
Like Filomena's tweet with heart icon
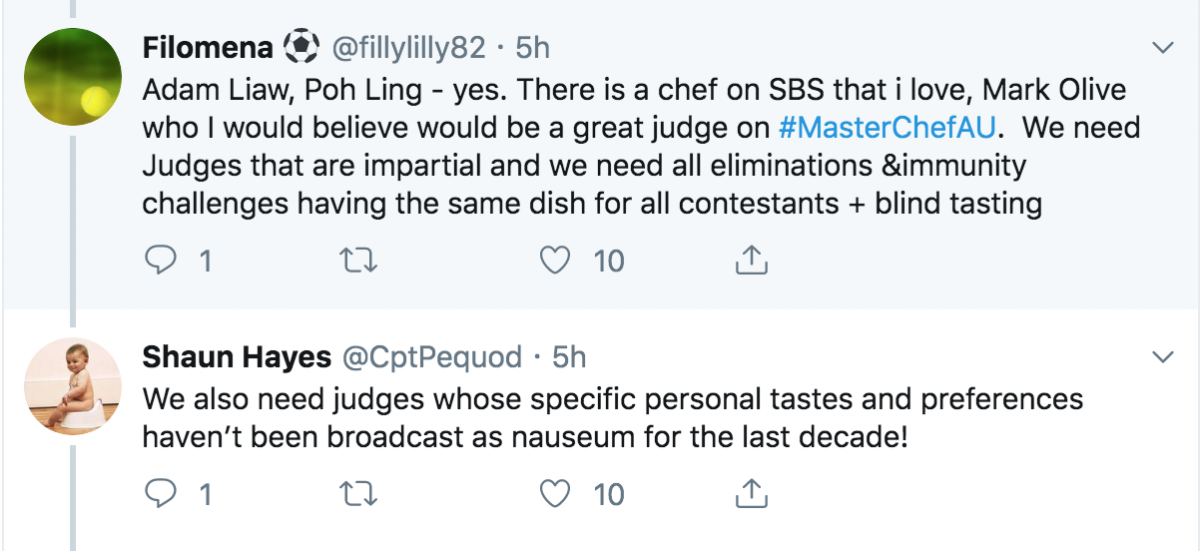click(x=553, y=261)
